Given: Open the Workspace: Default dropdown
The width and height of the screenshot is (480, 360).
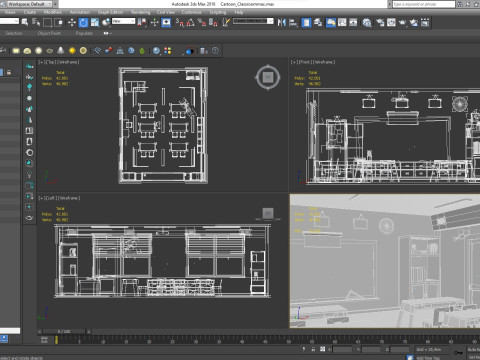Looking at the screenshot, I should (x=30, y=4).
